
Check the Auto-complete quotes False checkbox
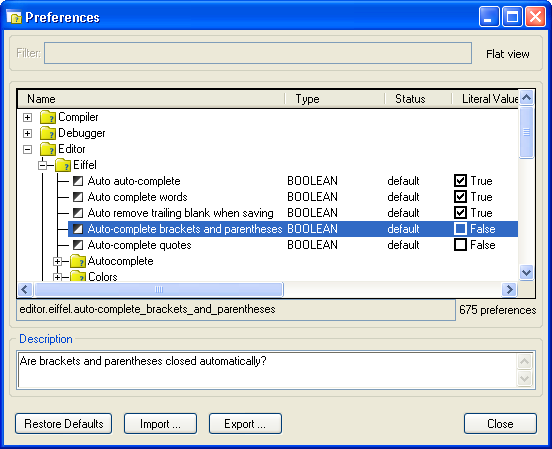click(x=460, y=245)
